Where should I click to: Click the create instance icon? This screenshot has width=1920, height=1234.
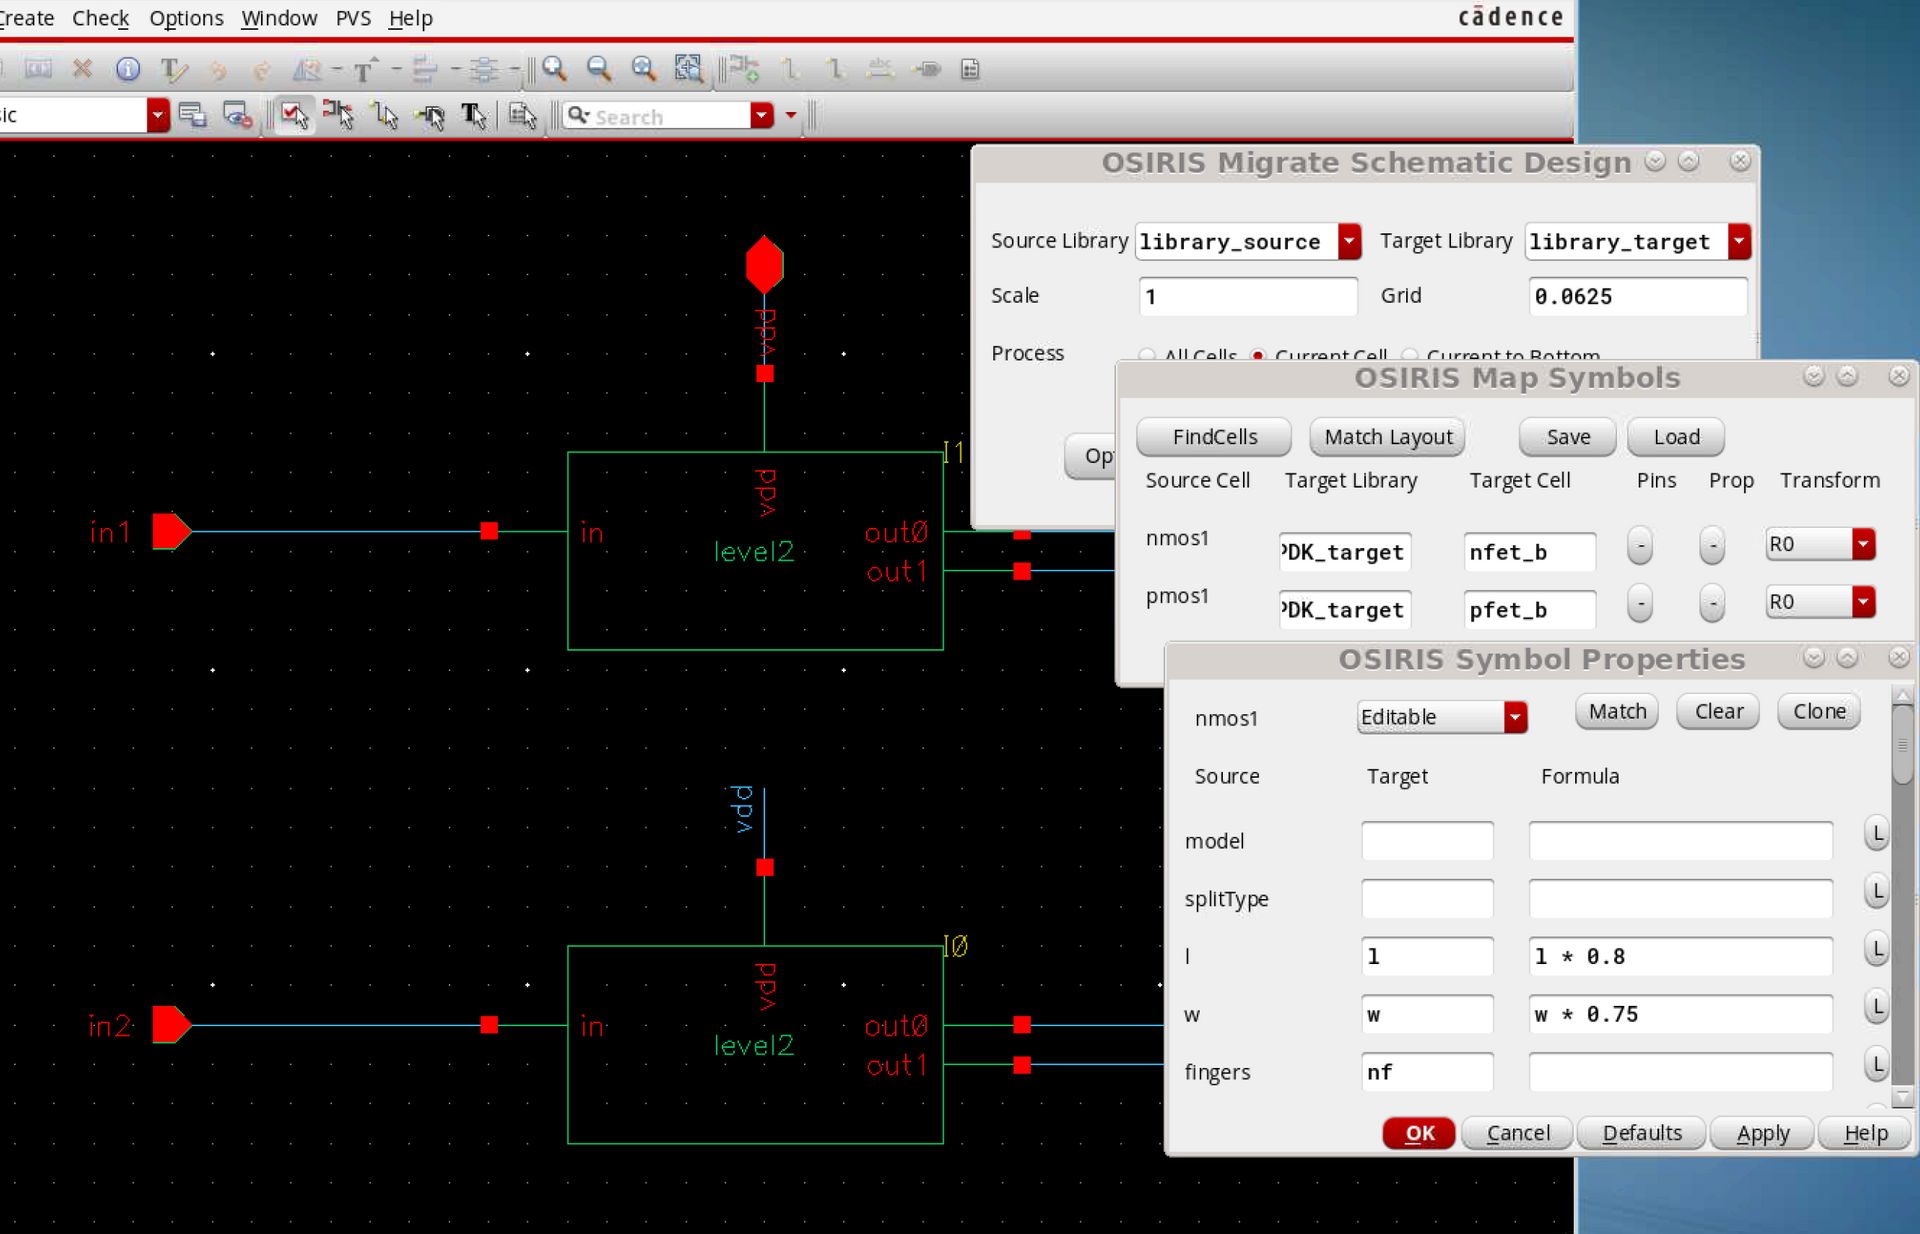coord(744,69)
